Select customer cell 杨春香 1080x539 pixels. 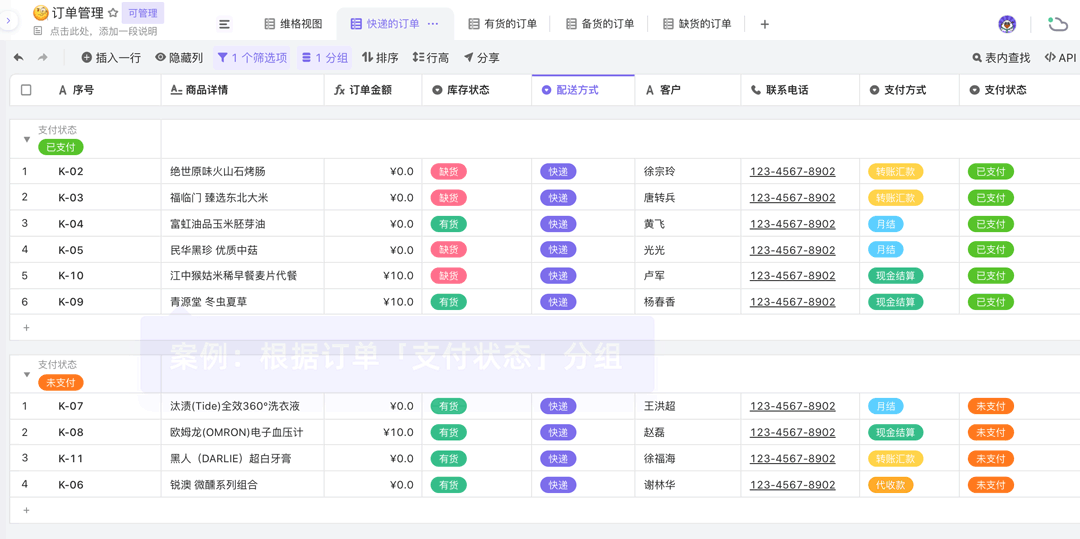pos(687,302)
